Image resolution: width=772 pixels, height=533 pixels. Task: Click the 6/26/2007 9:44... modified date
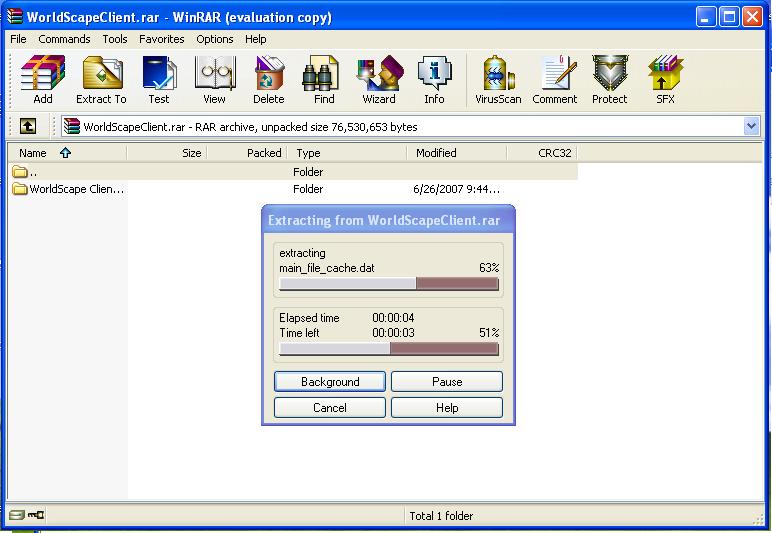coord(456,189)
